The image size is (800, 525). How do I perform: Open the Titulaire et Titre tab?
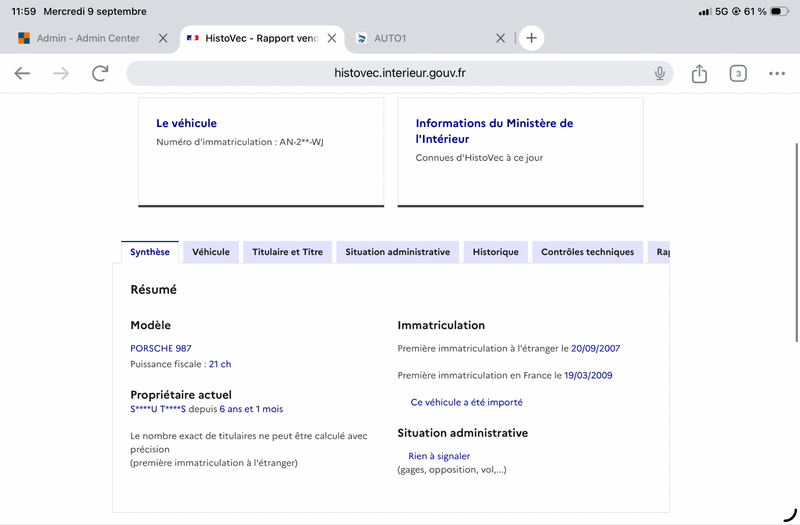287,252
